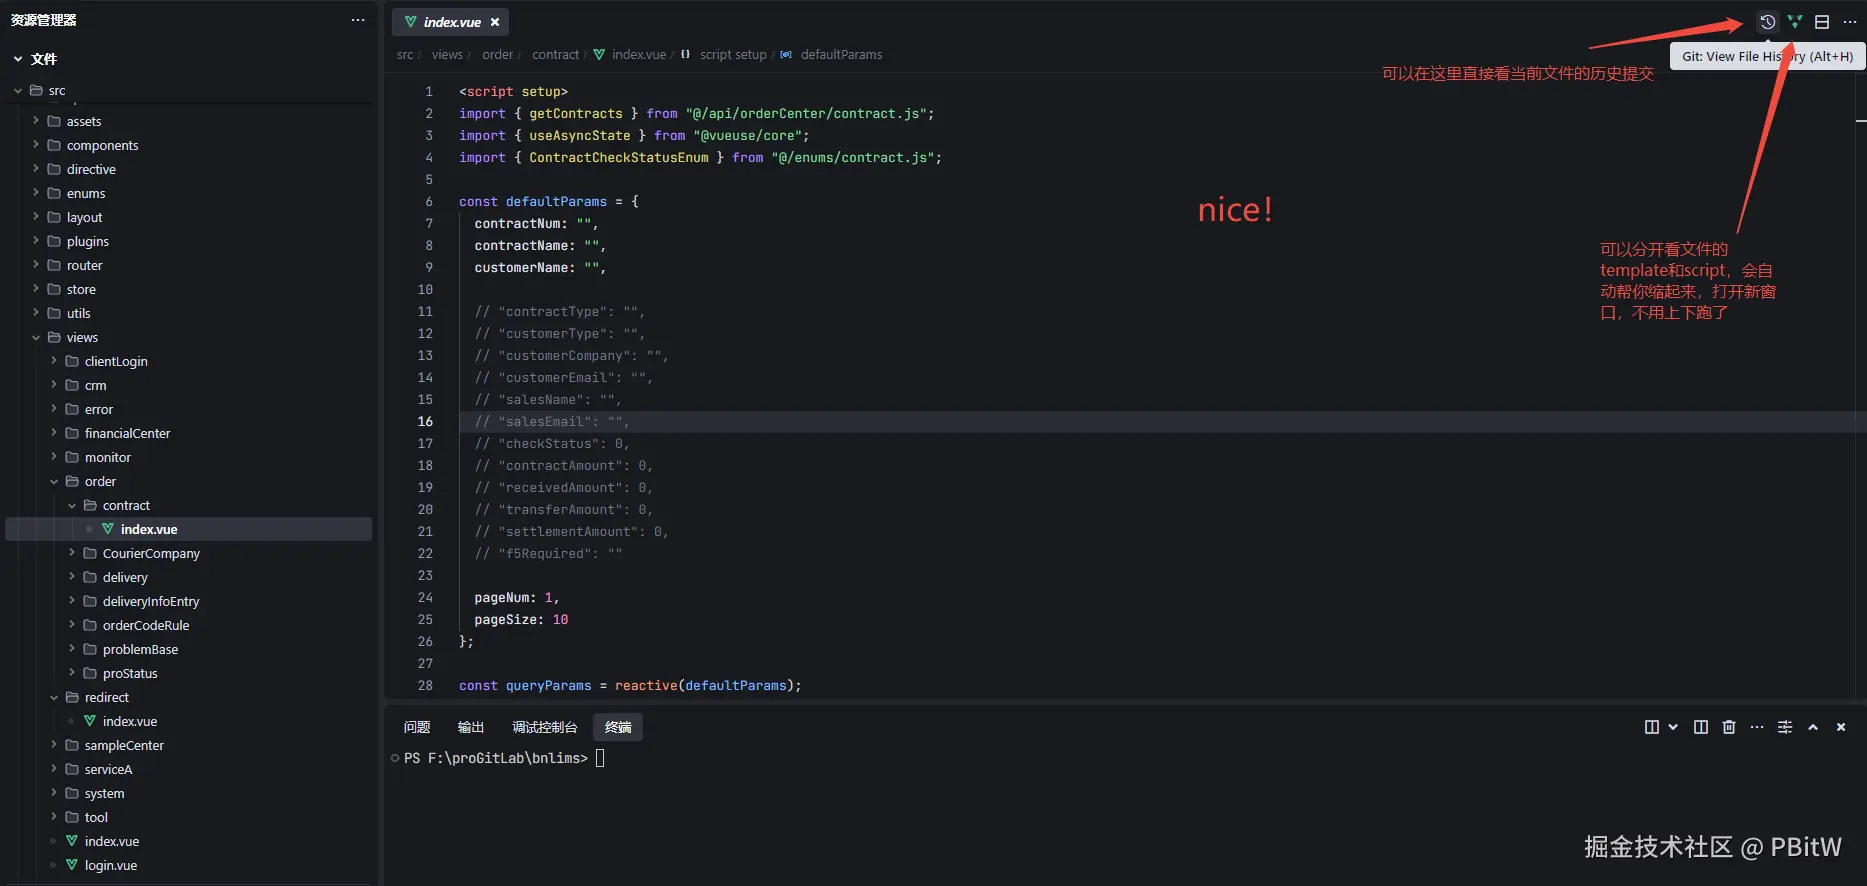Collapse the src folder chevron
1867x886 pixels.
pos(18,90)
